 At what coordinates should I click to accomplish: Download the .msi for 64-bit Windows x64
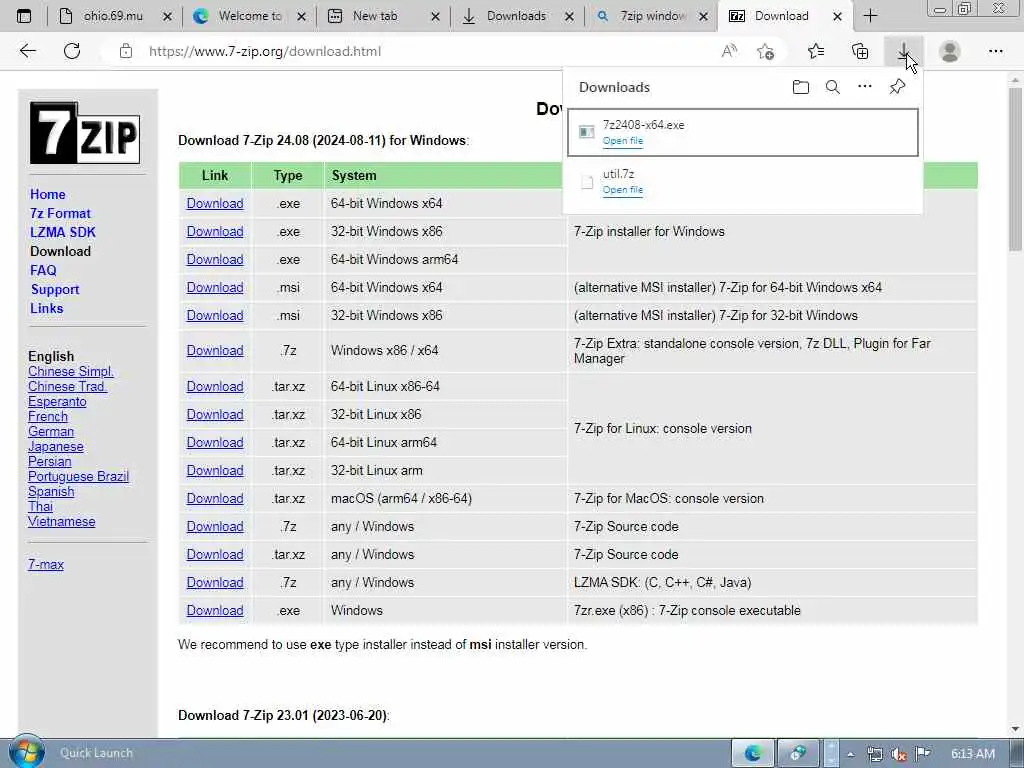point(215,287)
